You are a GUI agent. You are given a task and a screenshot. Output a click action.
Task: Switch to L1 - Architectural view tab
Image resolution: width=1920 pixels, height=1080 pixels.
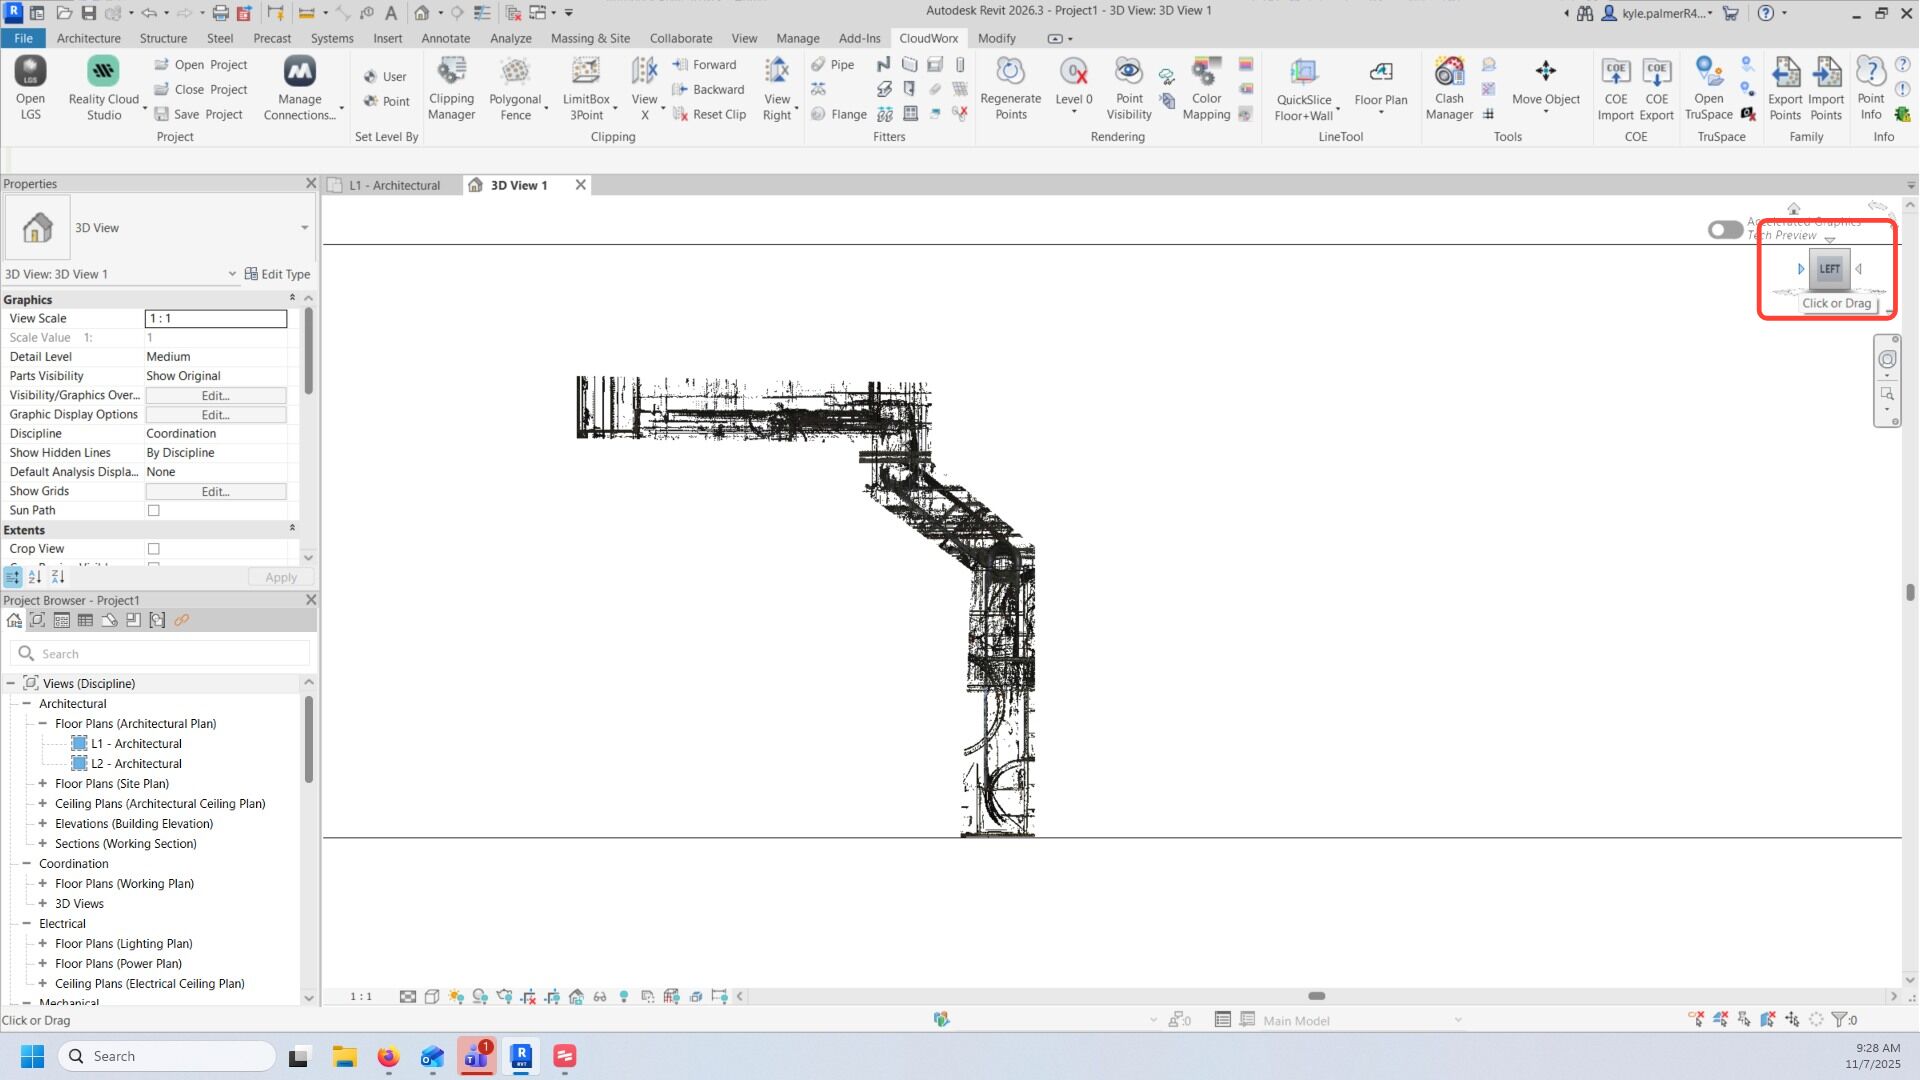[x=393, y=185]
